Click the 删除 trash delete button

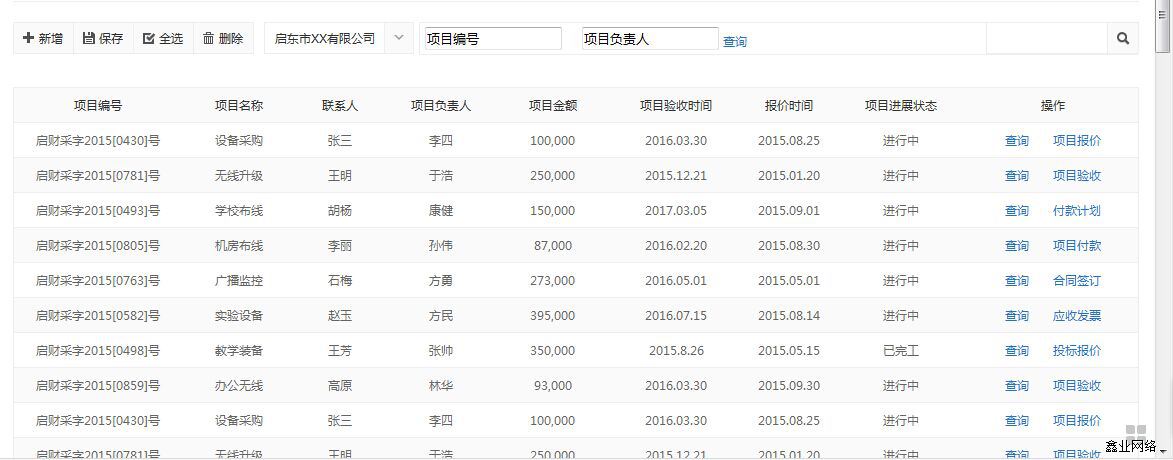223,38
